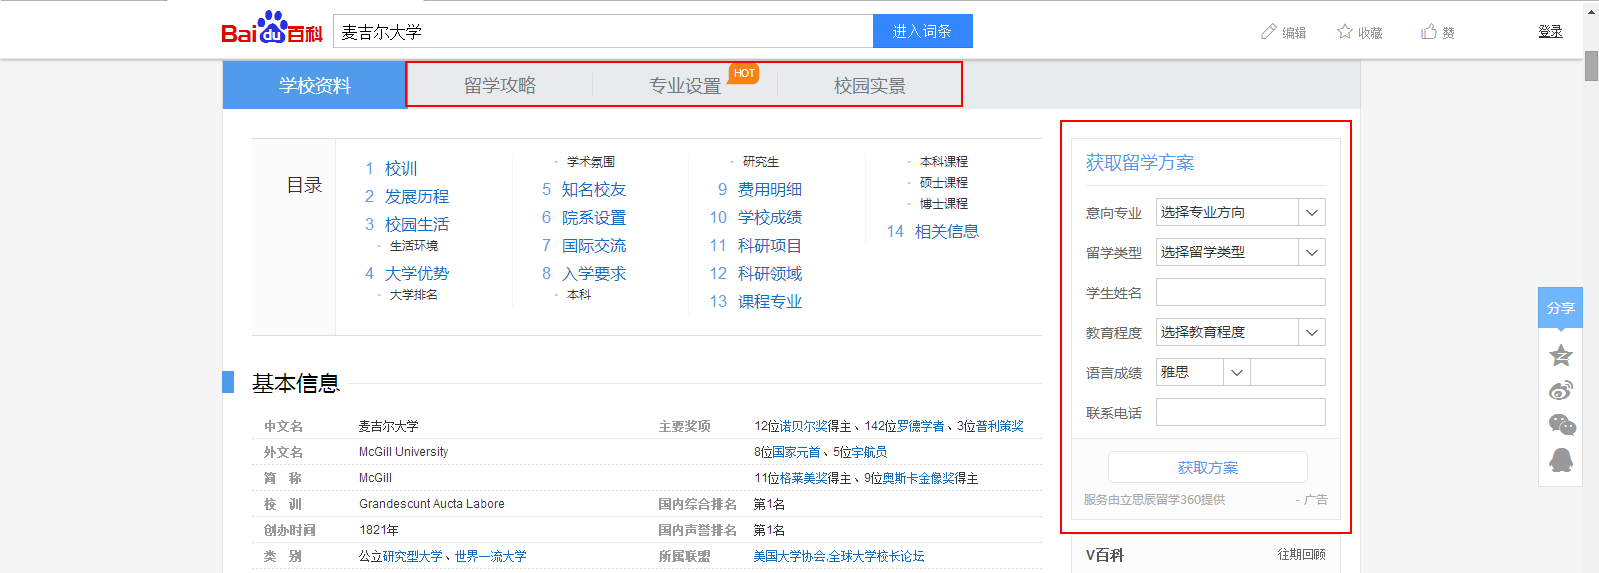Screen dimensions: 1599x573
Task: Jump to contents item 1 校训
Action: click(400, 168)
